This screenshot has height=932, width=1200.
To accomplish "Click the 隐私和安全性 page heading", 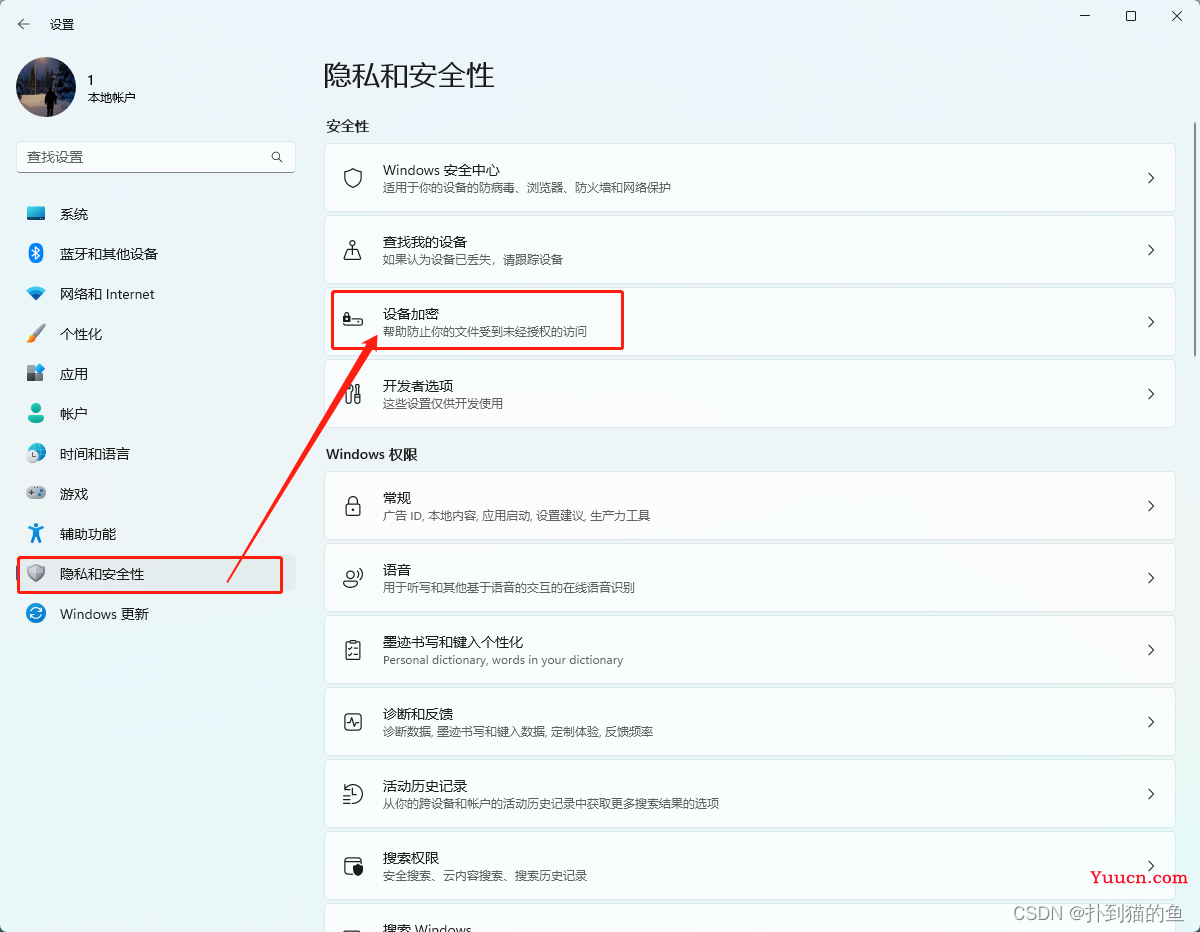I will (x=409, y=76).
